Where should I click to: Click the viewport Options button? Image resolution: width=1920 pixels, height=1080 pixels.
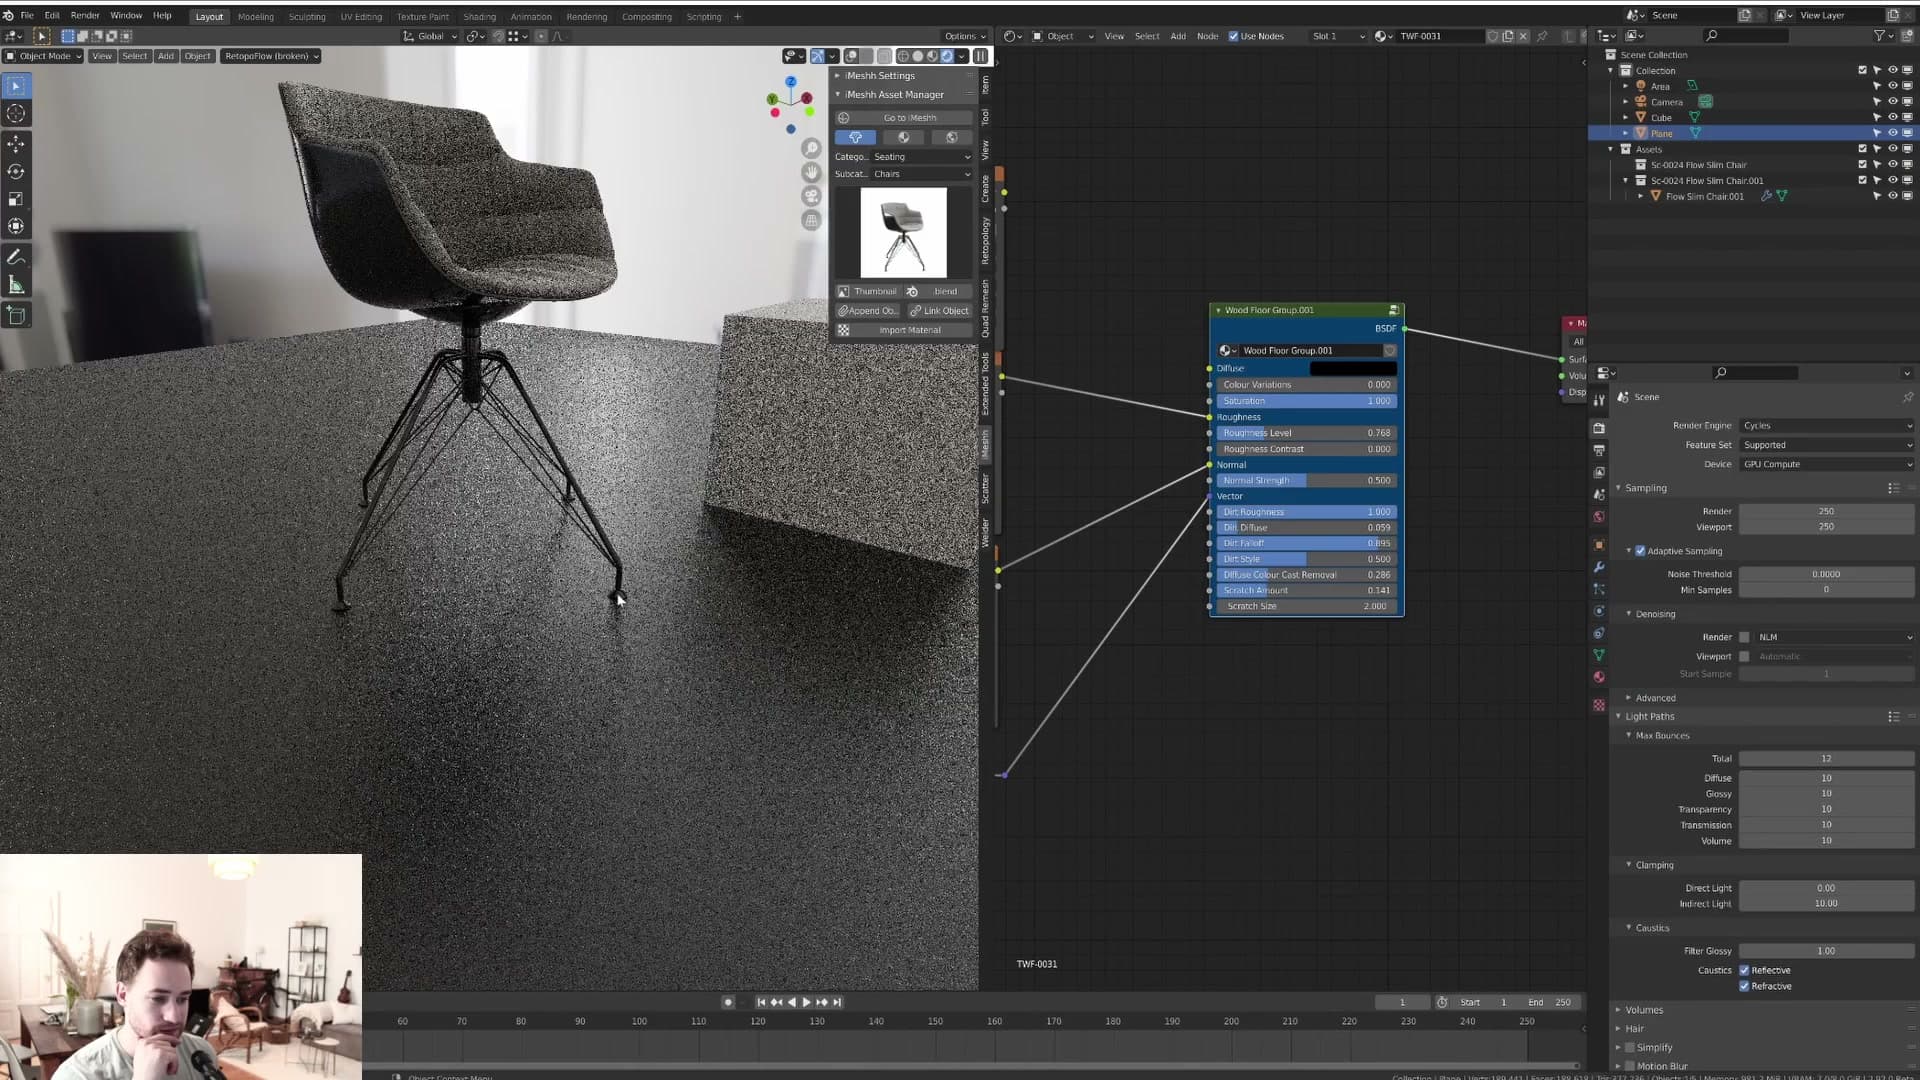965,36
